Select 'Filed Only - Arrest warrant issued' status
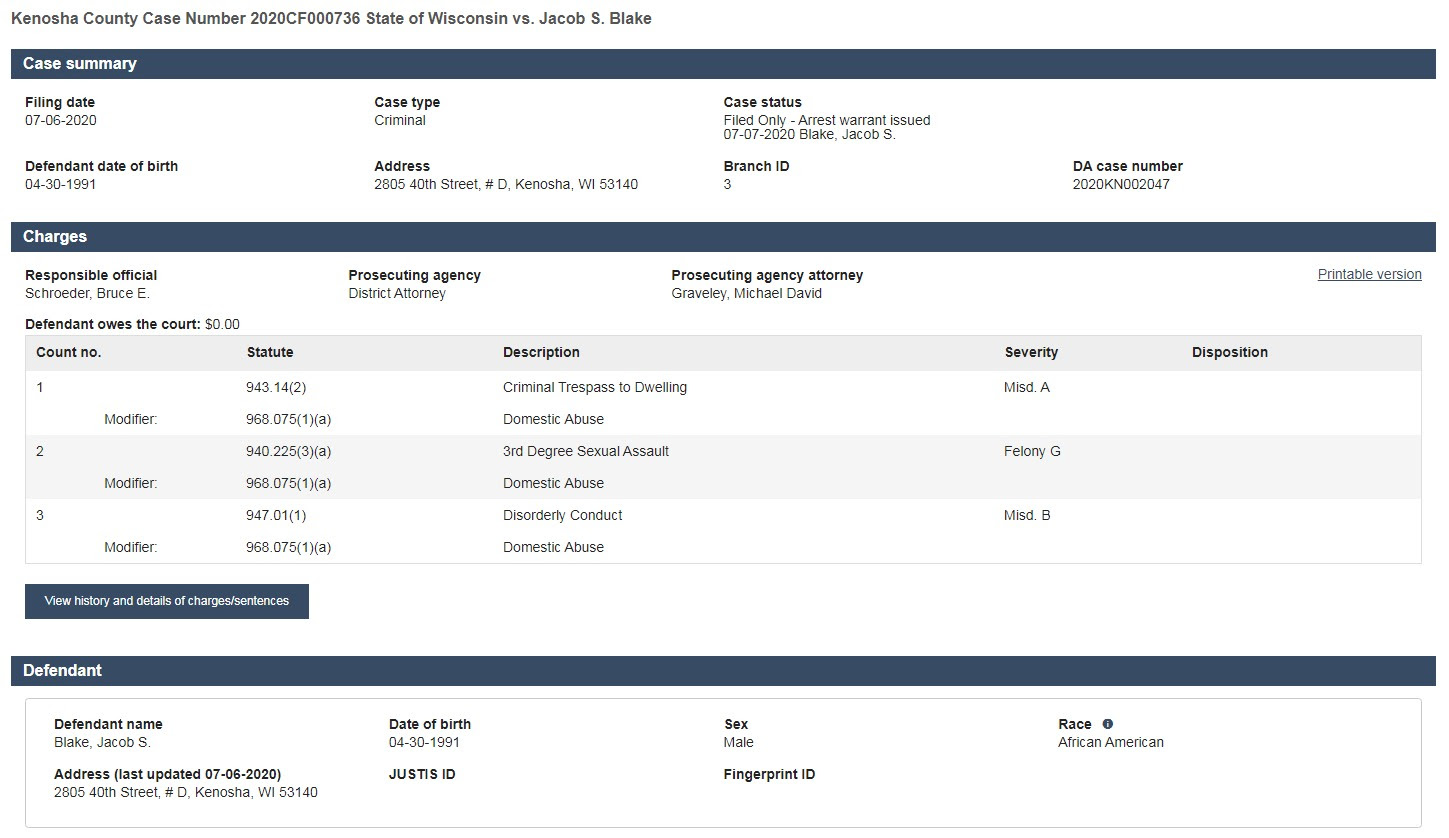 827,121
